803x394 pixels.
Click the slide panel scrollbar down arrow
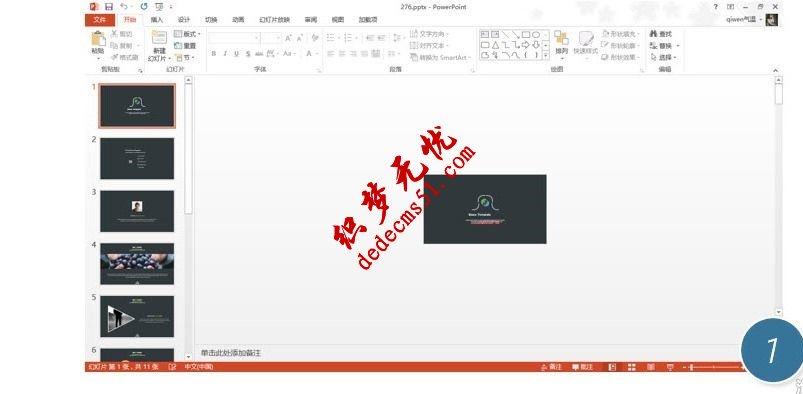(188, 356)
